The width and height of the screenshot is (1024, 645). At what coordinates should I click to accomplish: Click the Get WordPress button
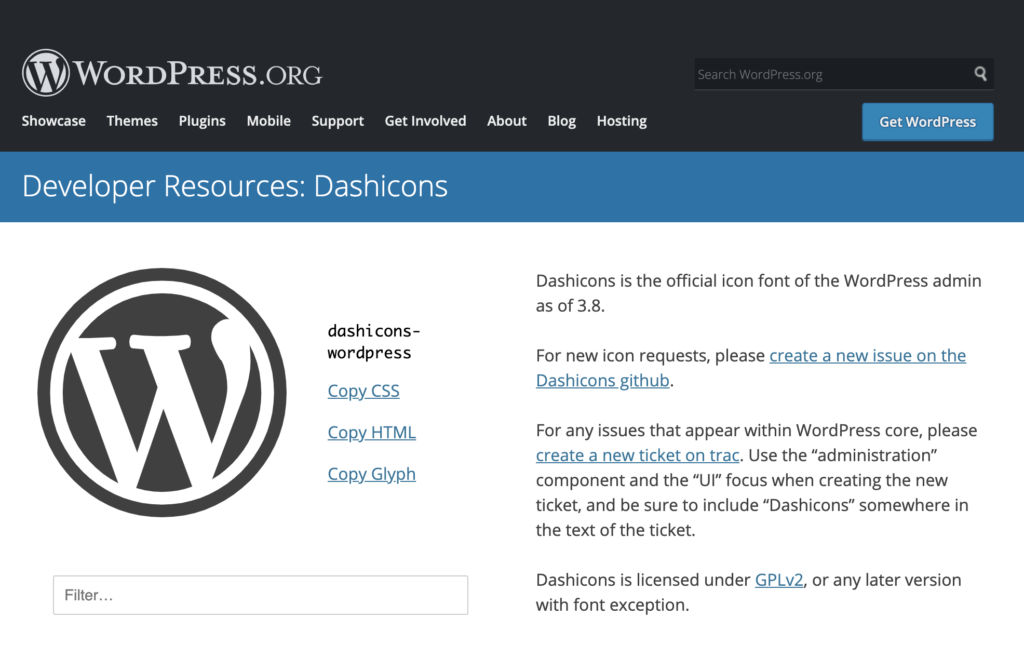tap(927, 122)
